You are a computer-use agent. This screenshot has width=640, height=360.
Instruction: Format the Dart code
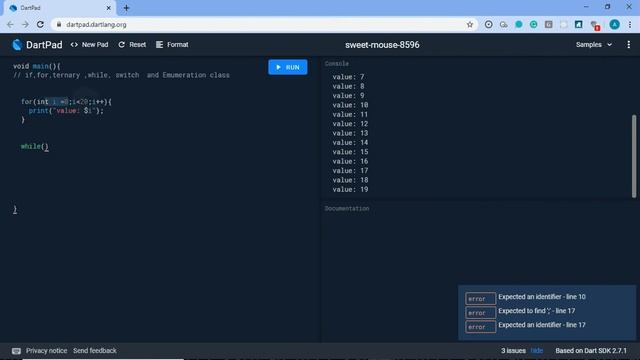172,44
